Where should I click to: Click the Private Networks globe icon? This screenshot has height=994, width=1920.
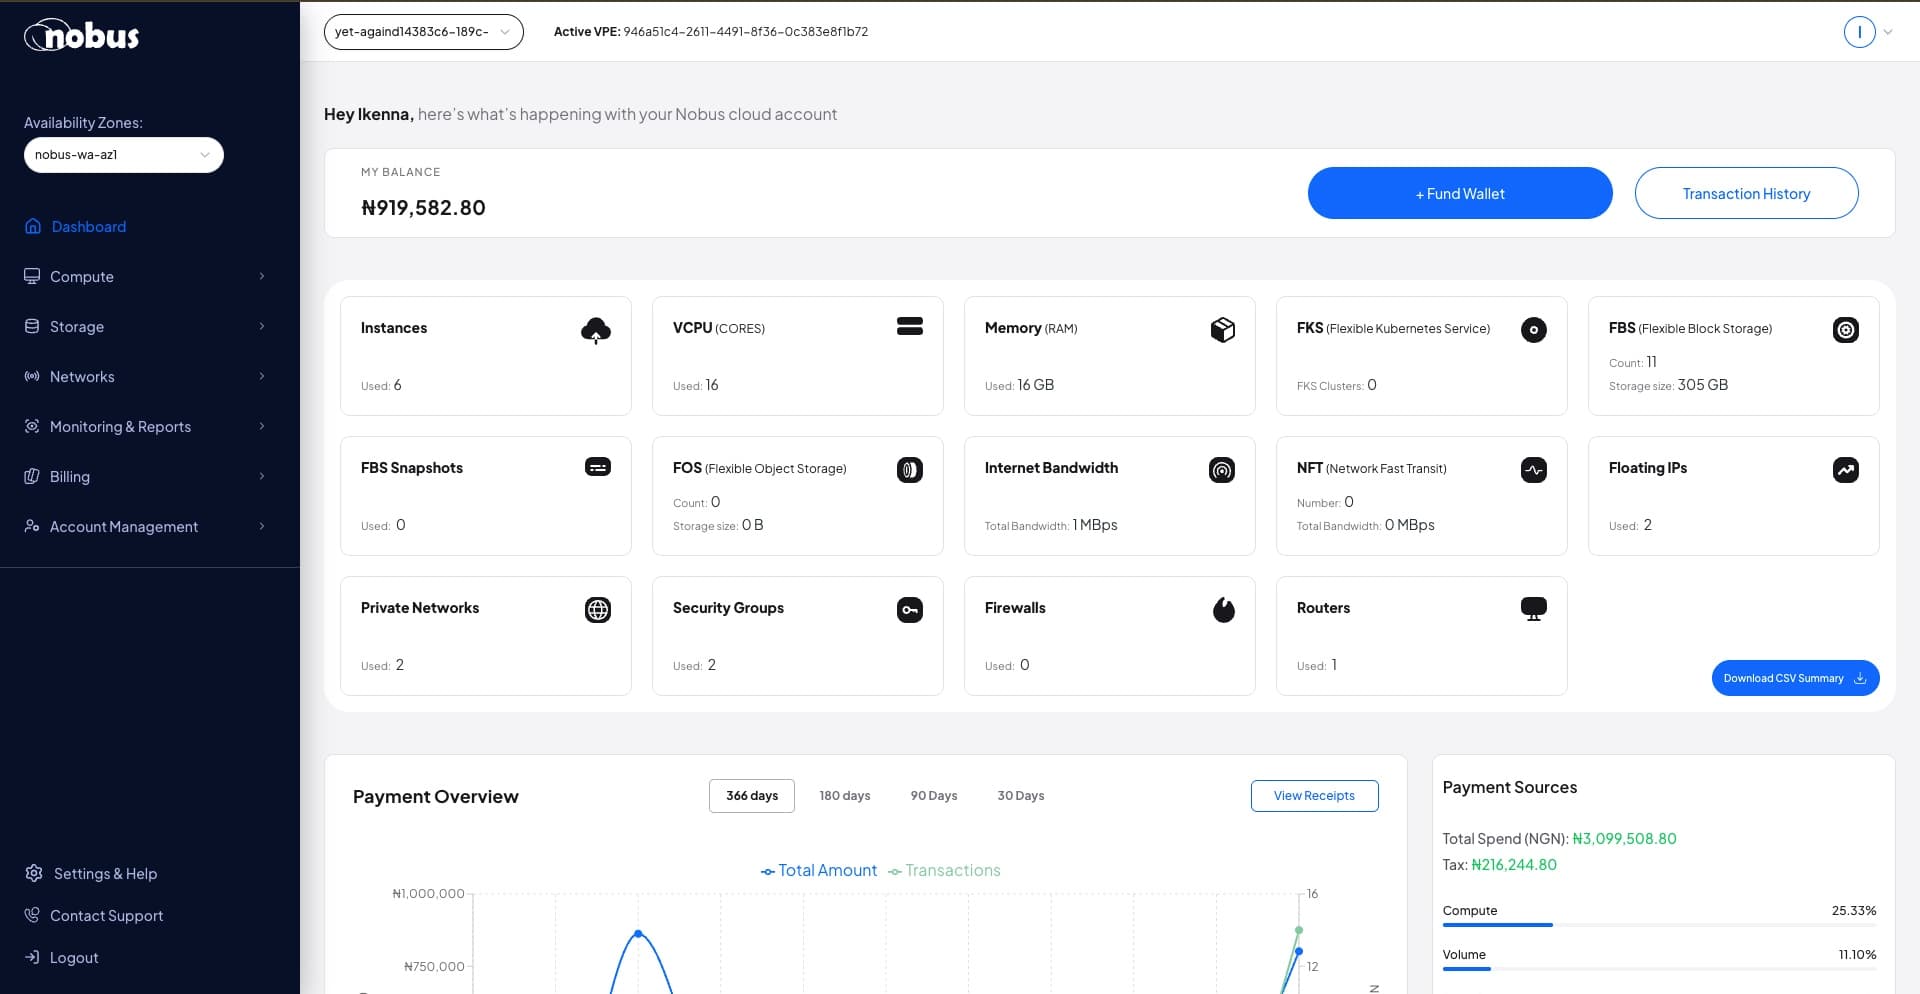tap(598, 609)
